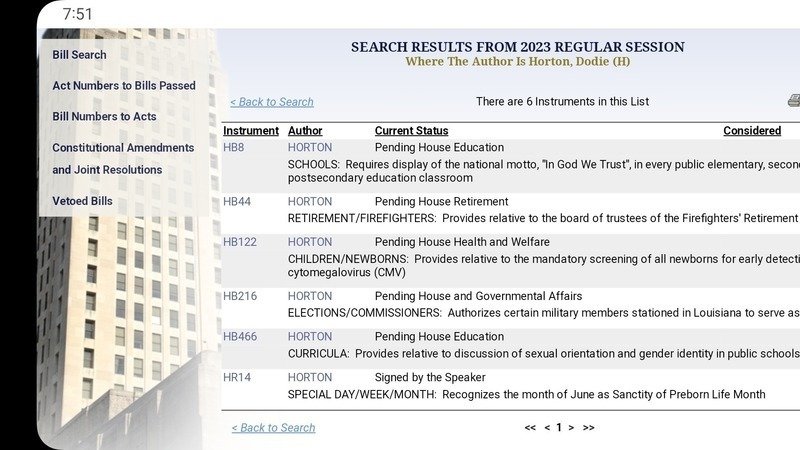The width and height of the screenshot is (800, 450).
Task: Open HB466 curricula bill link
Action: tap(240, 337)
